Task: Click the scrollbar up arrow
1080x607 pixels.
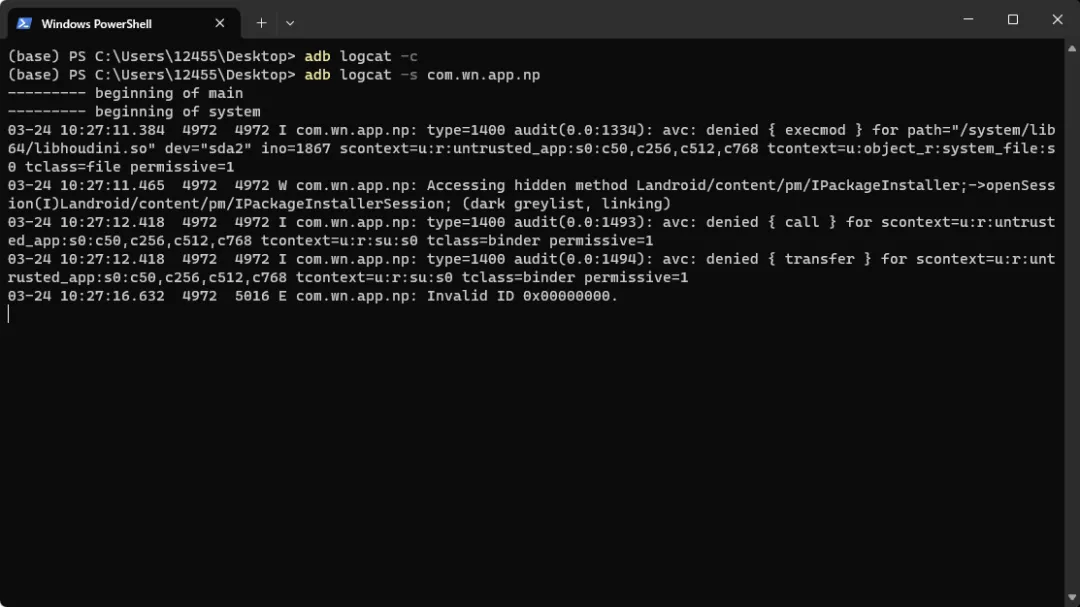Action: pos(1072,48)
